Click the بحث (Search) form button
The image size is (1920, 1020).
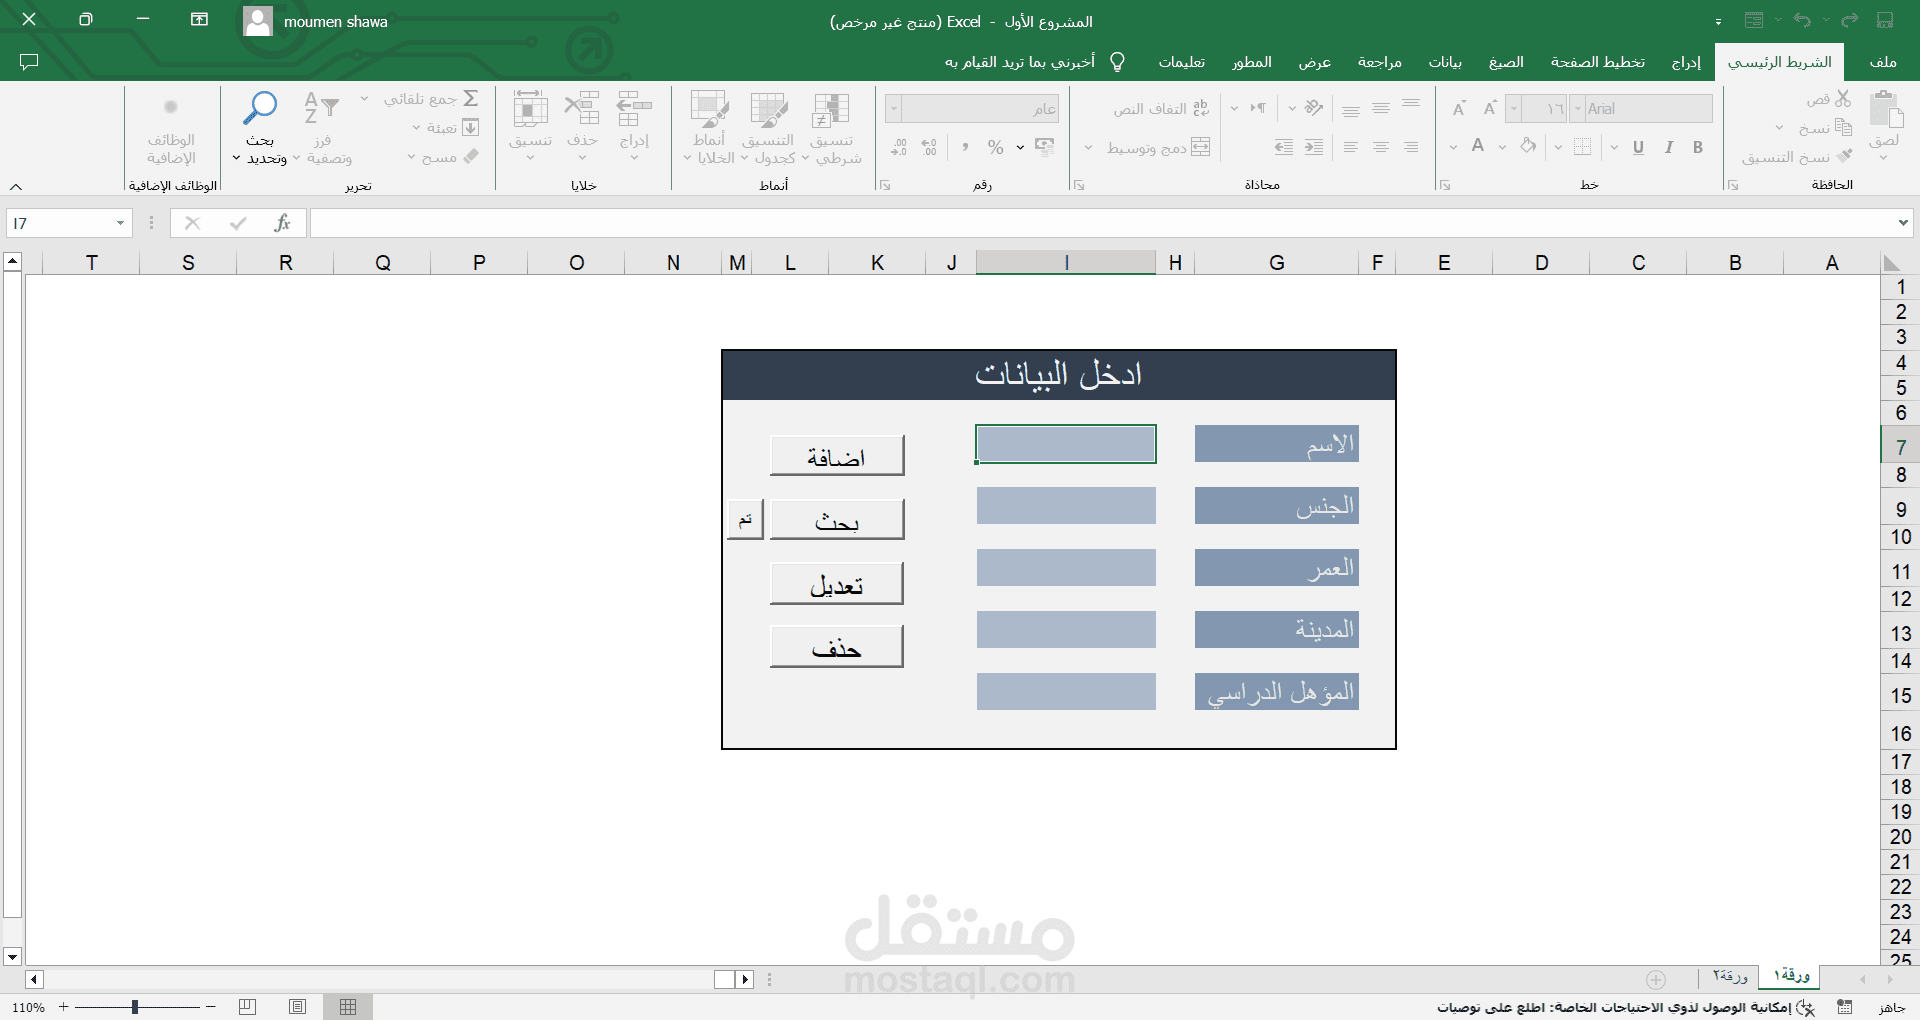pos(837,520)
